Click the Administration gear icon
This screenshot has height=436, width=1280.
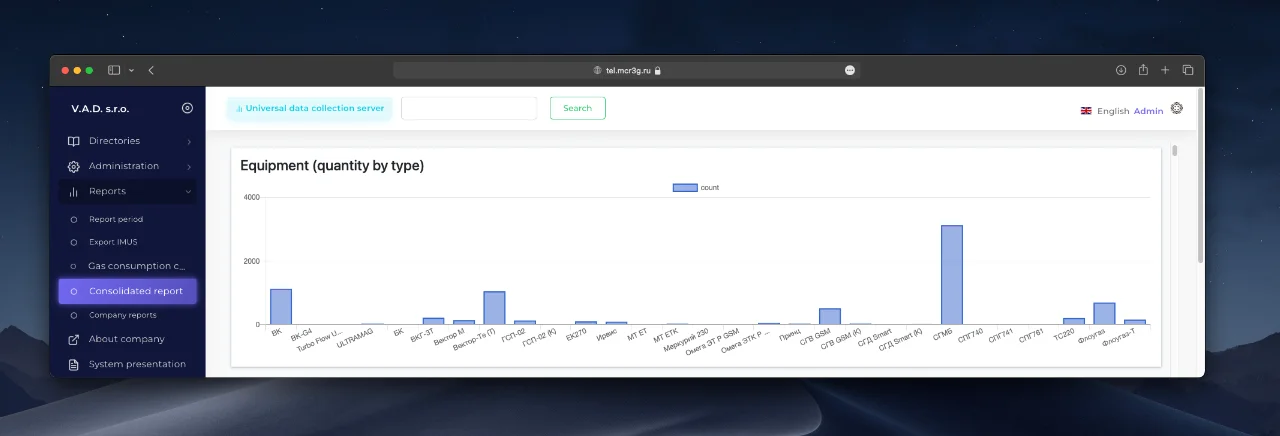(73, 166)
